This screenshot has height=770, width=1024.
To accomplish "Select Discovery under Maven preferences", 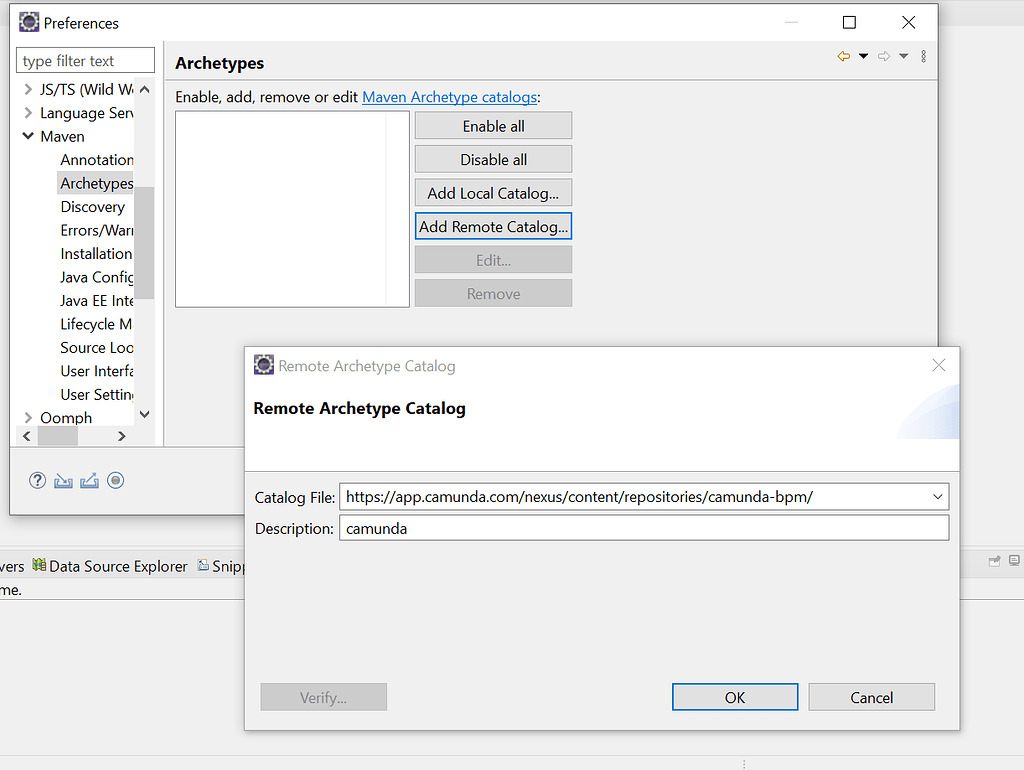I will pyautogui.click(x=92, y=206).
